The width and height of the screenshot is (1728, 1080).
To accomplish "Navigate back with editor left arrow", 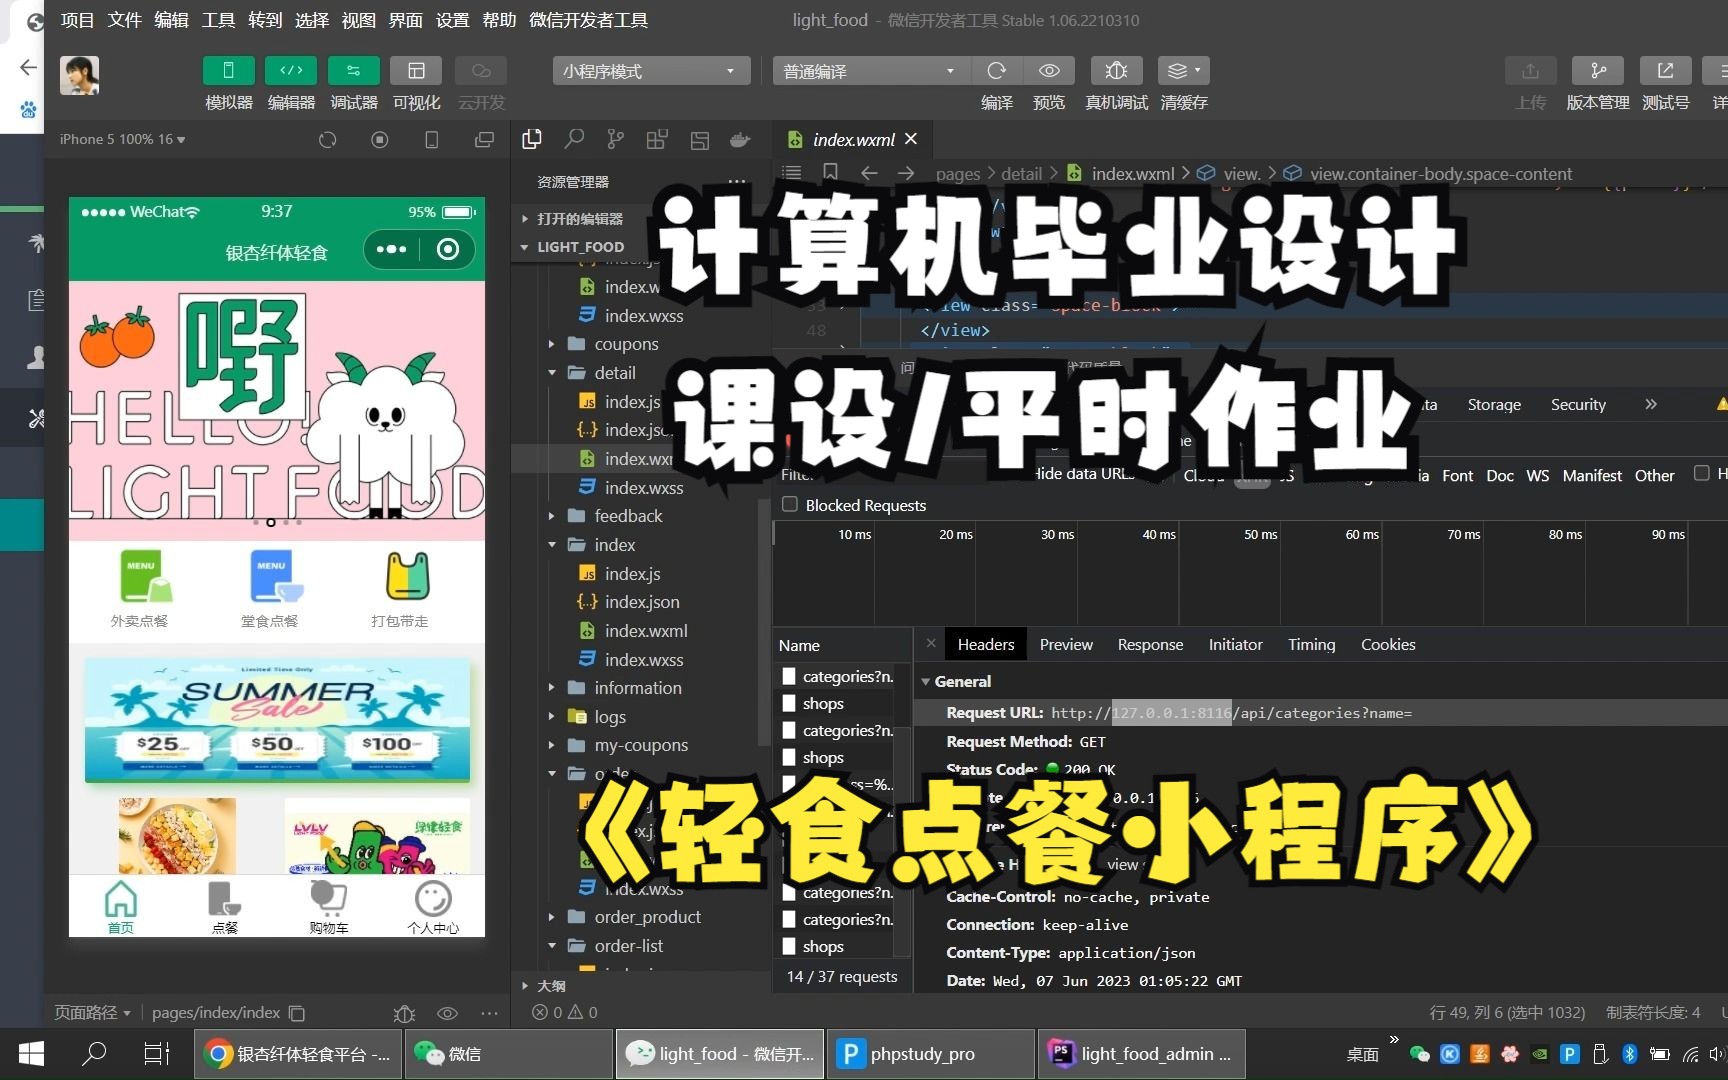I will pyautogui.click(x=869, y=173).
